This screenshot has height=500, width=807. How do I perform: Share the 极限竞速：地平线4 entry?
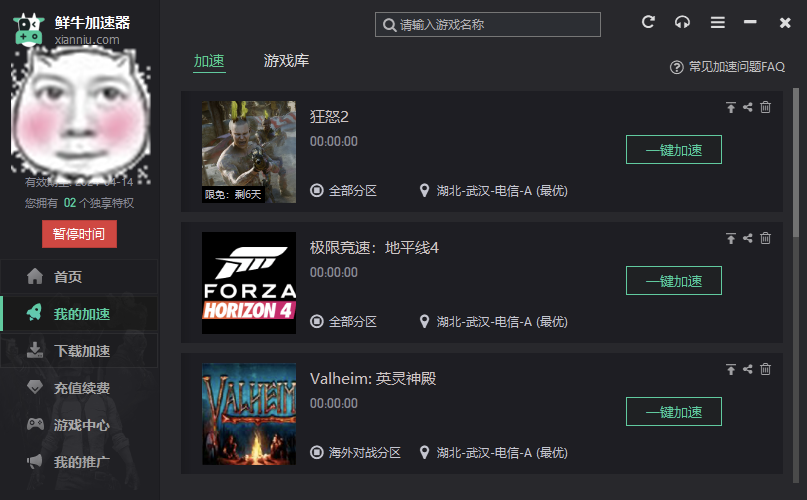click(x=748, y=238)
